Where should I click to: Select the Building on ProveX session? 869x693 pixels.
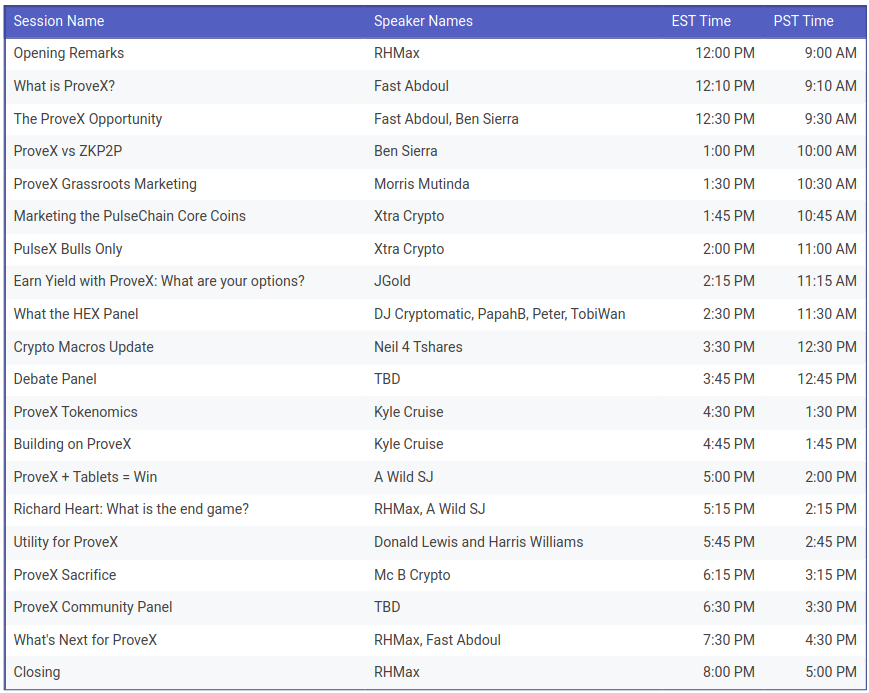pos(72,444)
